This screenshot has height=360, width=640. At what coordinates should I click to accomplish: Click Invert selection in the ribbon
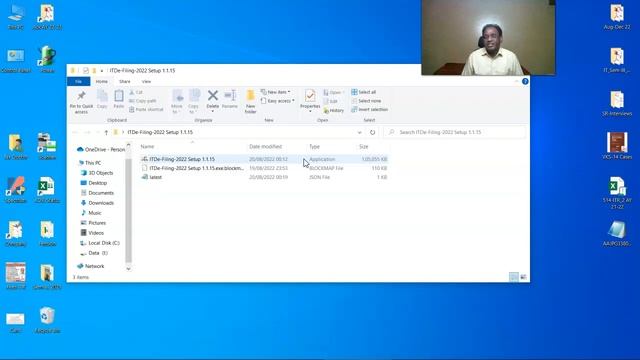pos(369,109)
